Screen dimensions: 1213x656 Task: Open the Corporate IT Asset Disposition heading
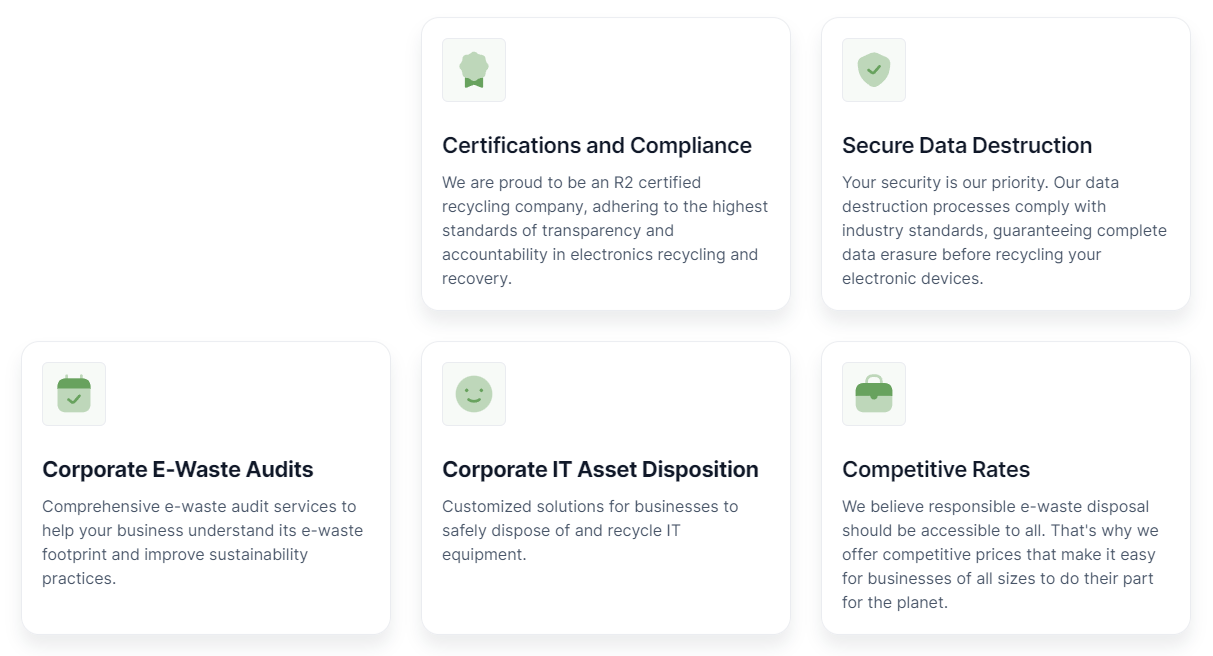click(x=600, y=470)
